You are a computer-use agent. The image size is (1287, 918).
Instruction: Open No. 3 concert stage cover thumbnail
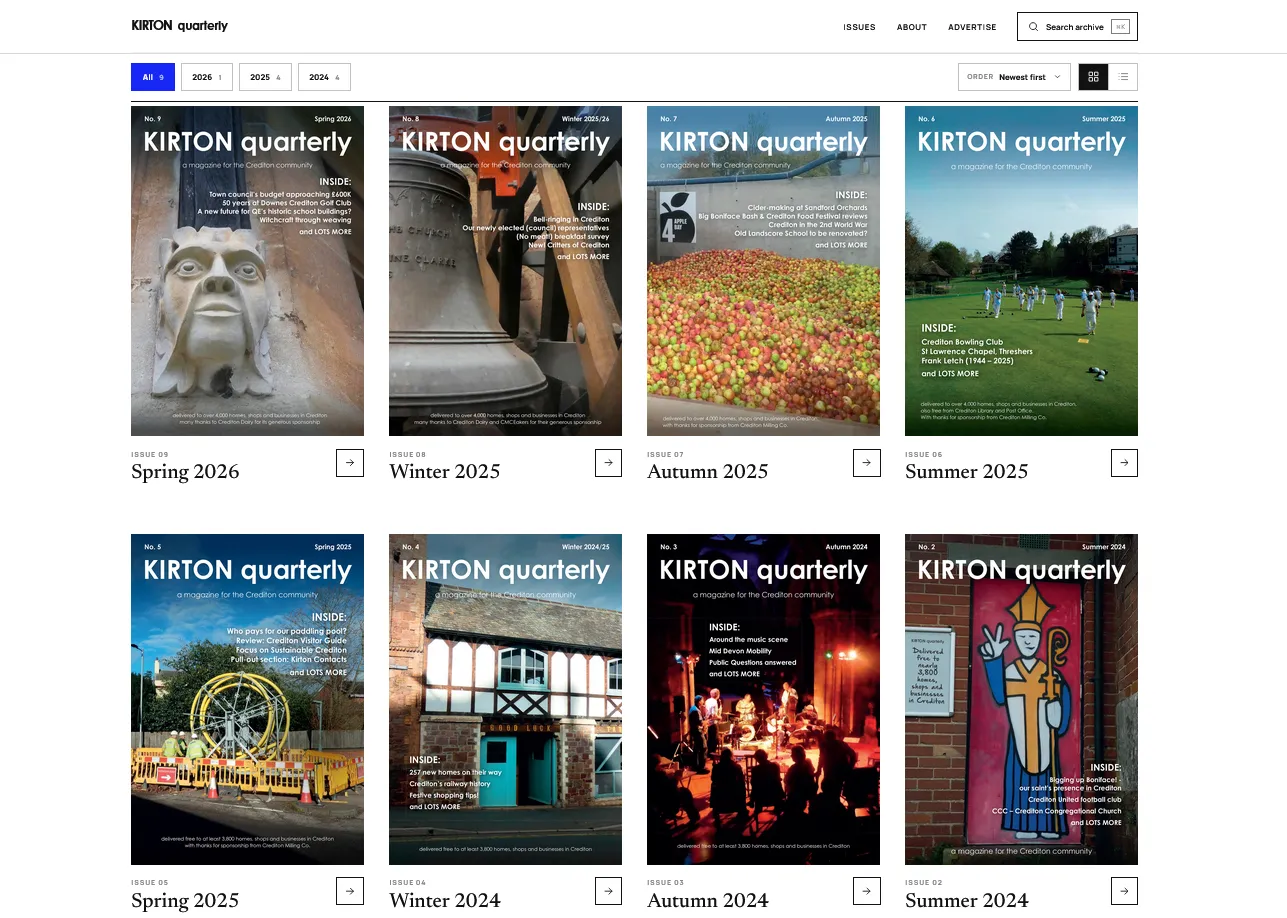click(763, 699)
